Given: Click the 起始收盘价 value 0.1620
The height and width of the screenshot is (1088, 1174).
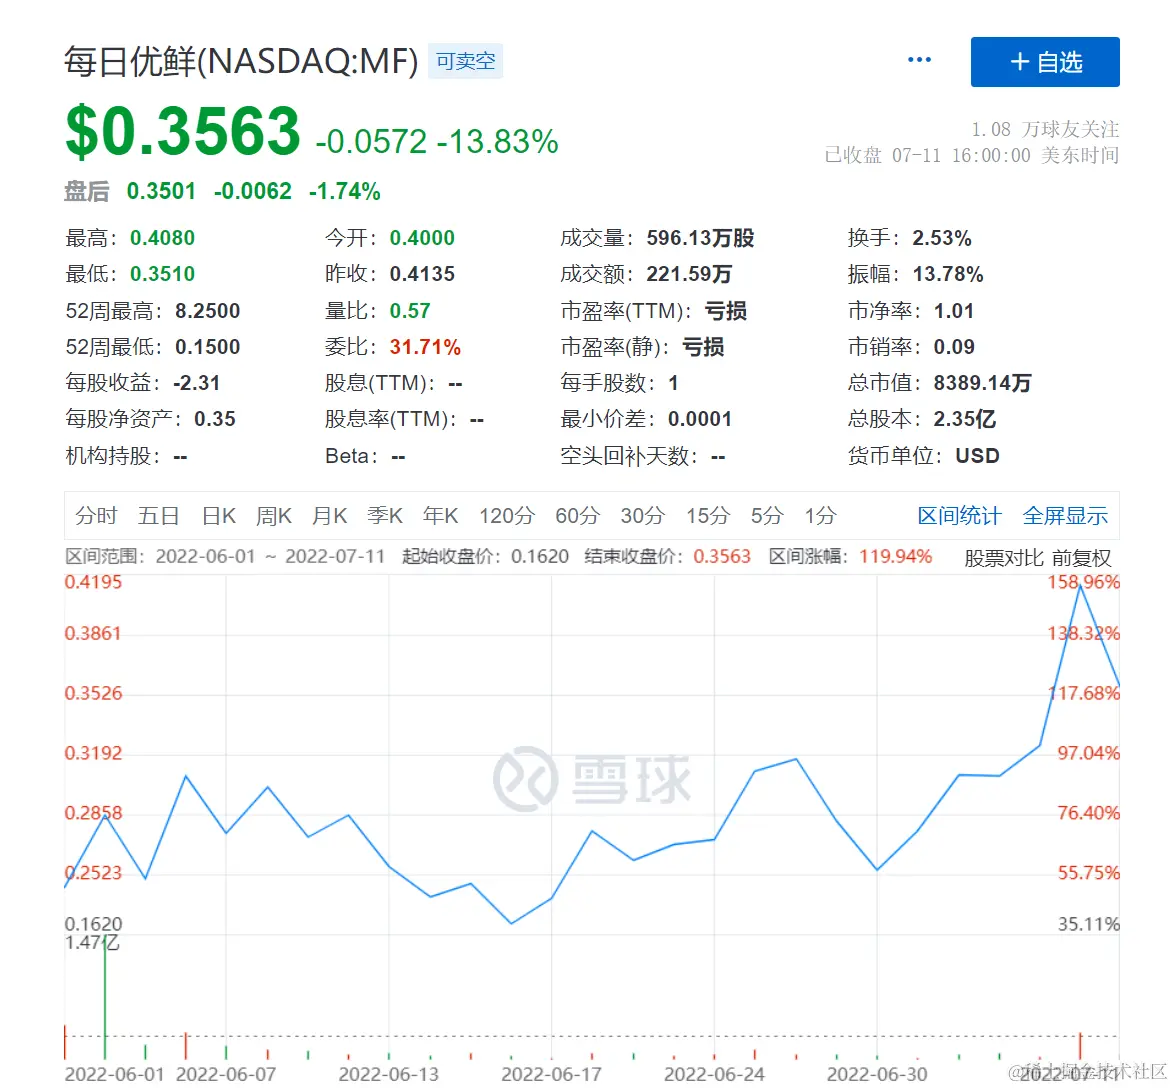Looking at the screenshot, I should pyautogui.click(x=540, y=556).
